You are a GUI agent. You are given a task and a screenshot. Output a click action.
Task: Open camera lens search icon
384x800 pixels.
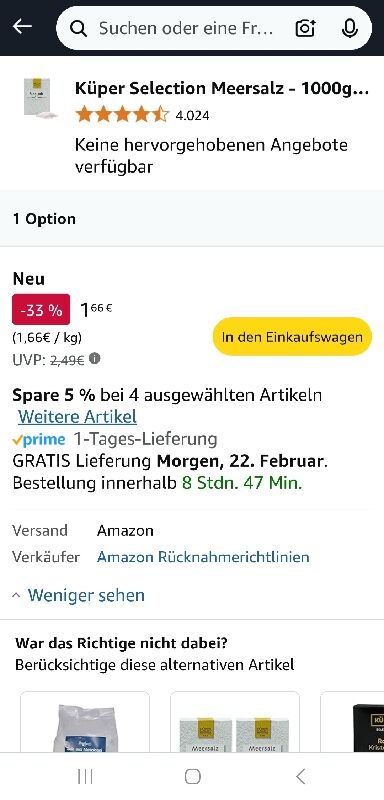point(305,28)
